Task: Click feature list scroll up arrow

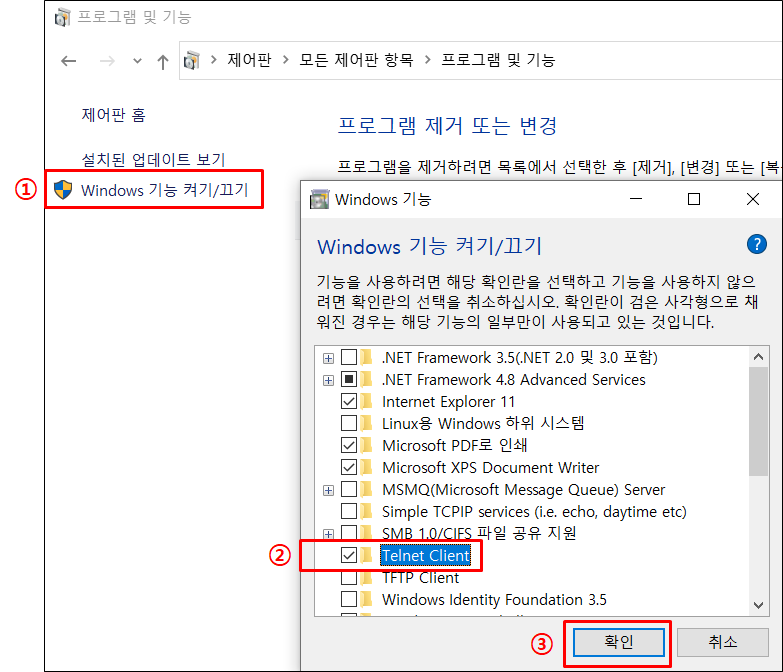Action: (758, 356)
